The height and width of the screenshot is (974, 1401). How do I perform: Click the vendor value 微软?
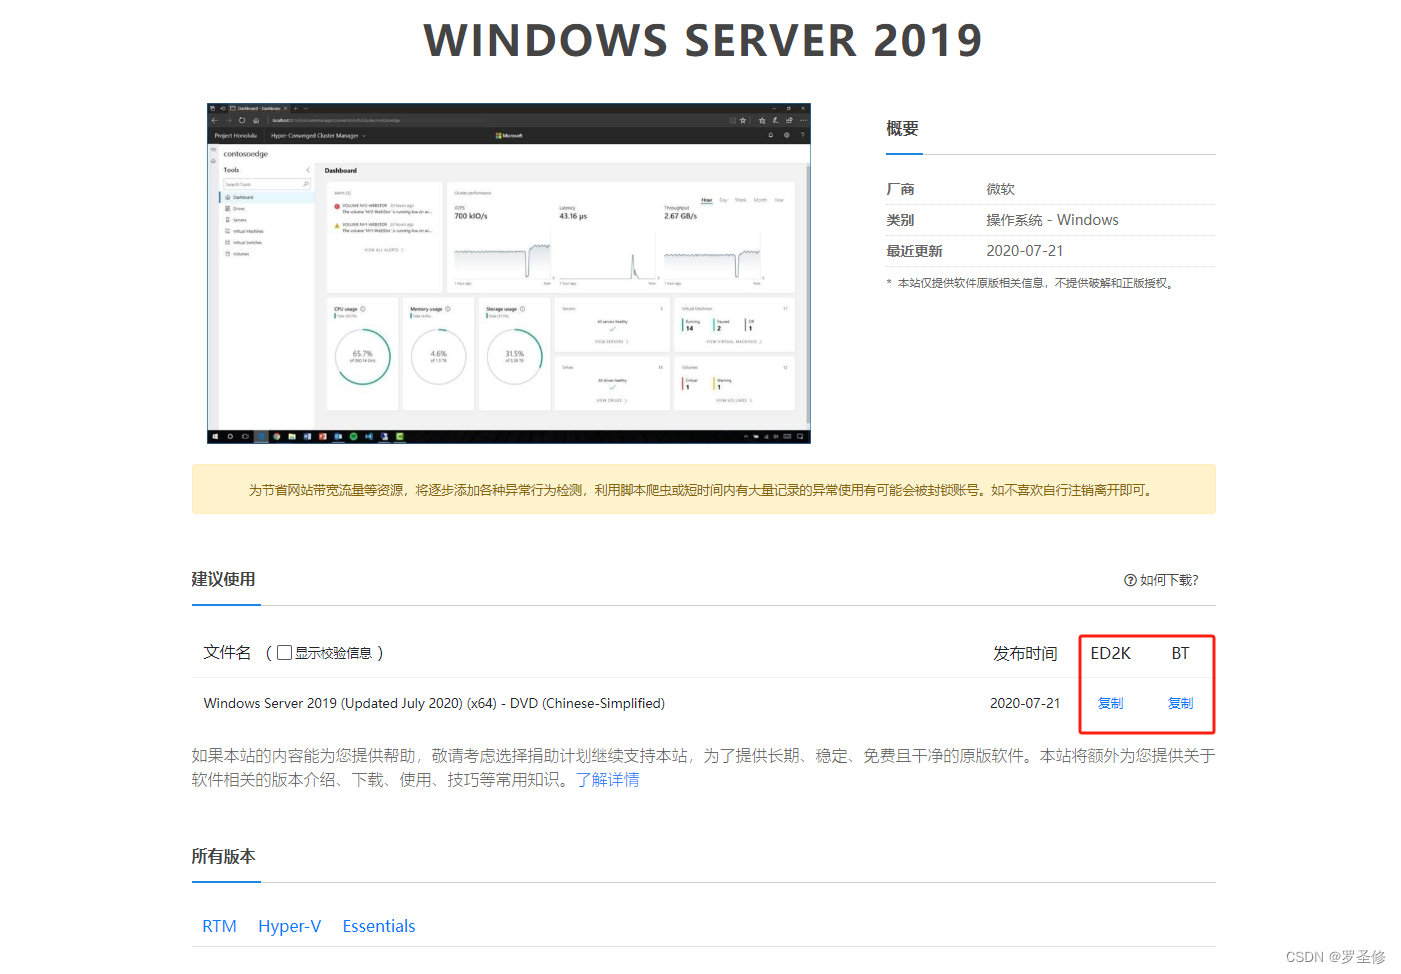[1000, 189]
